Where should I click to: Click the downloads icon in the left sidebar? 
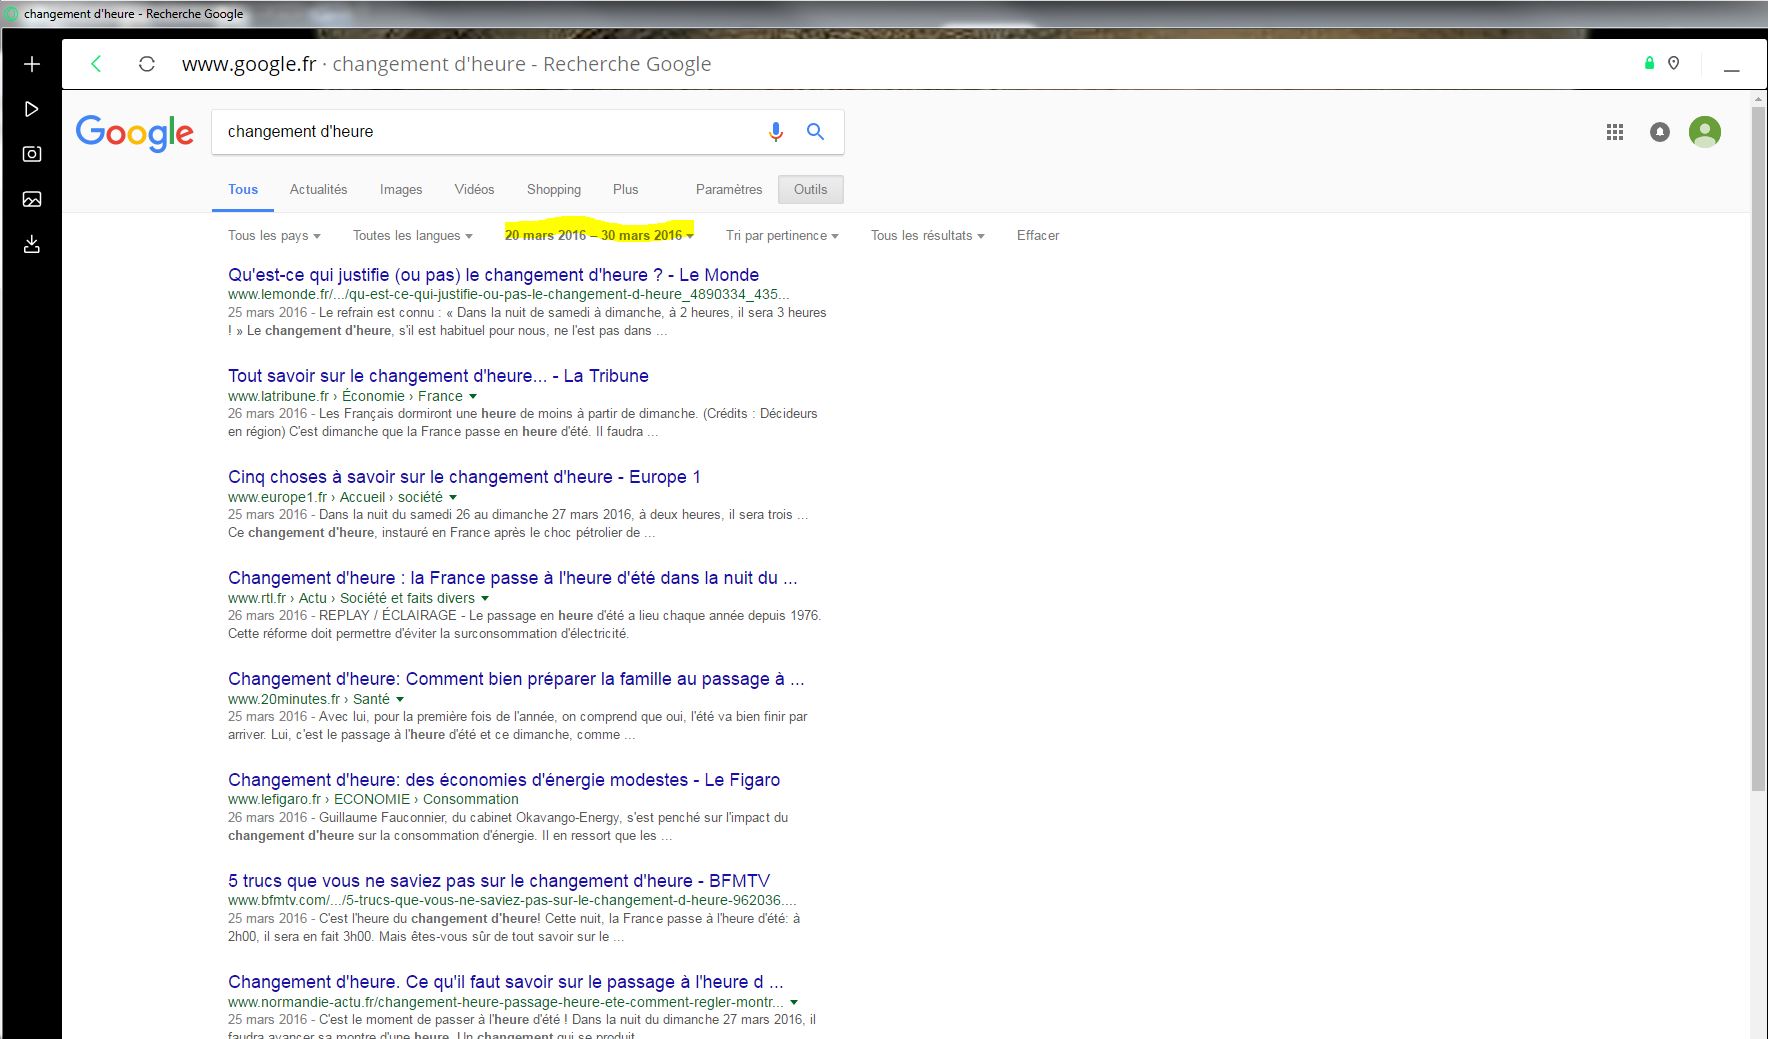[x=32, y=244]
